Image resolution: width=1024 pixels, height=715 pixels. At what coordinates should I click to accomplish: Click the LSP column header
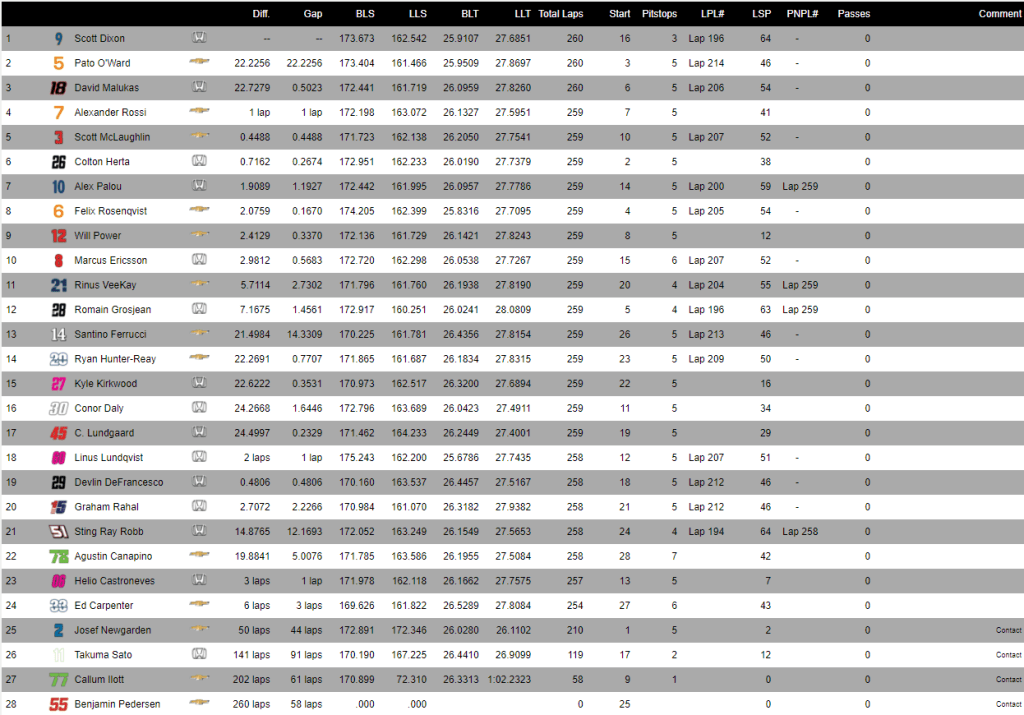pyautogui.click(x=761, y=14)
